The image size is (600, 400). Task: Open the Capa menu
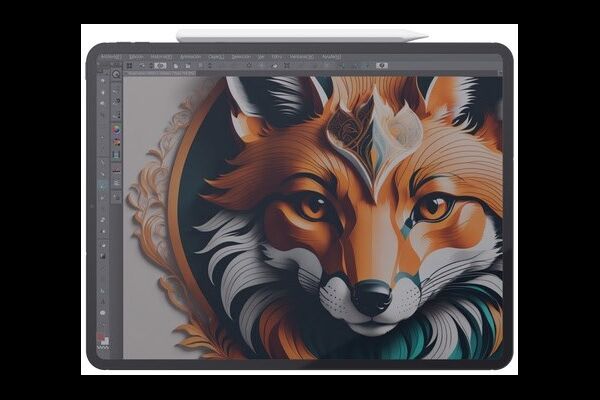[x=216, y=57]
